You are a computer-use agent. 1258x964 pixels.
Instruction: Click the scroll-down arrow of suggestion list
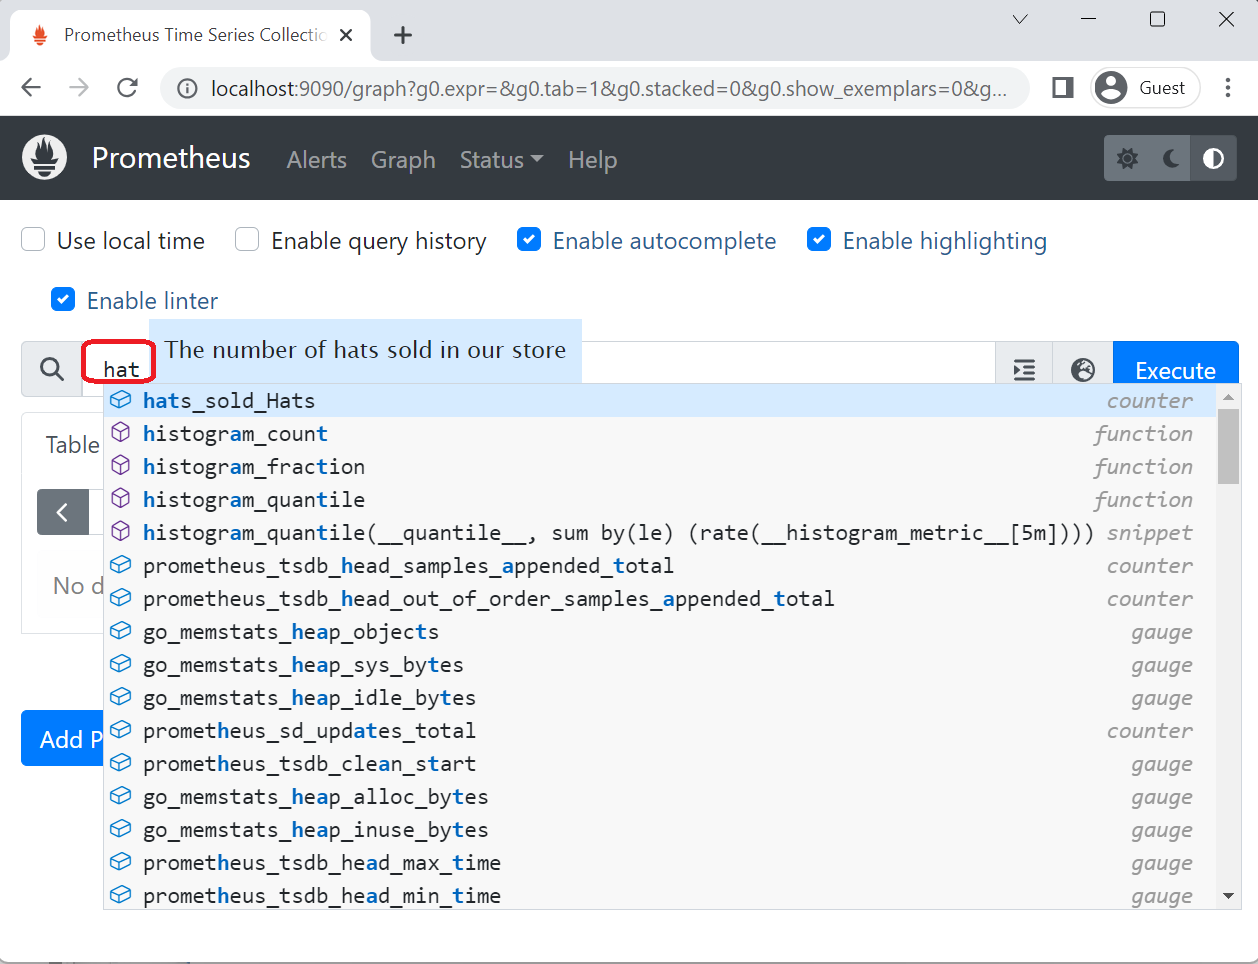tap(1229, 896)
